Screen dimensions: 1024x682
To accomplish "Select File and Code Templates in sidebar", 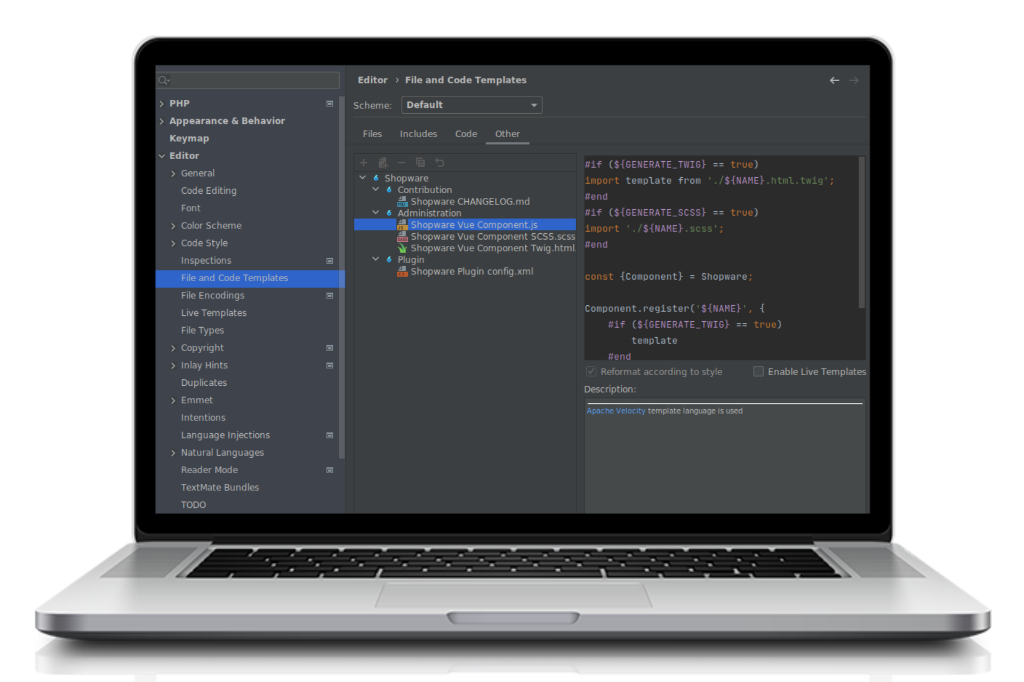I will (x=250, y=278).
